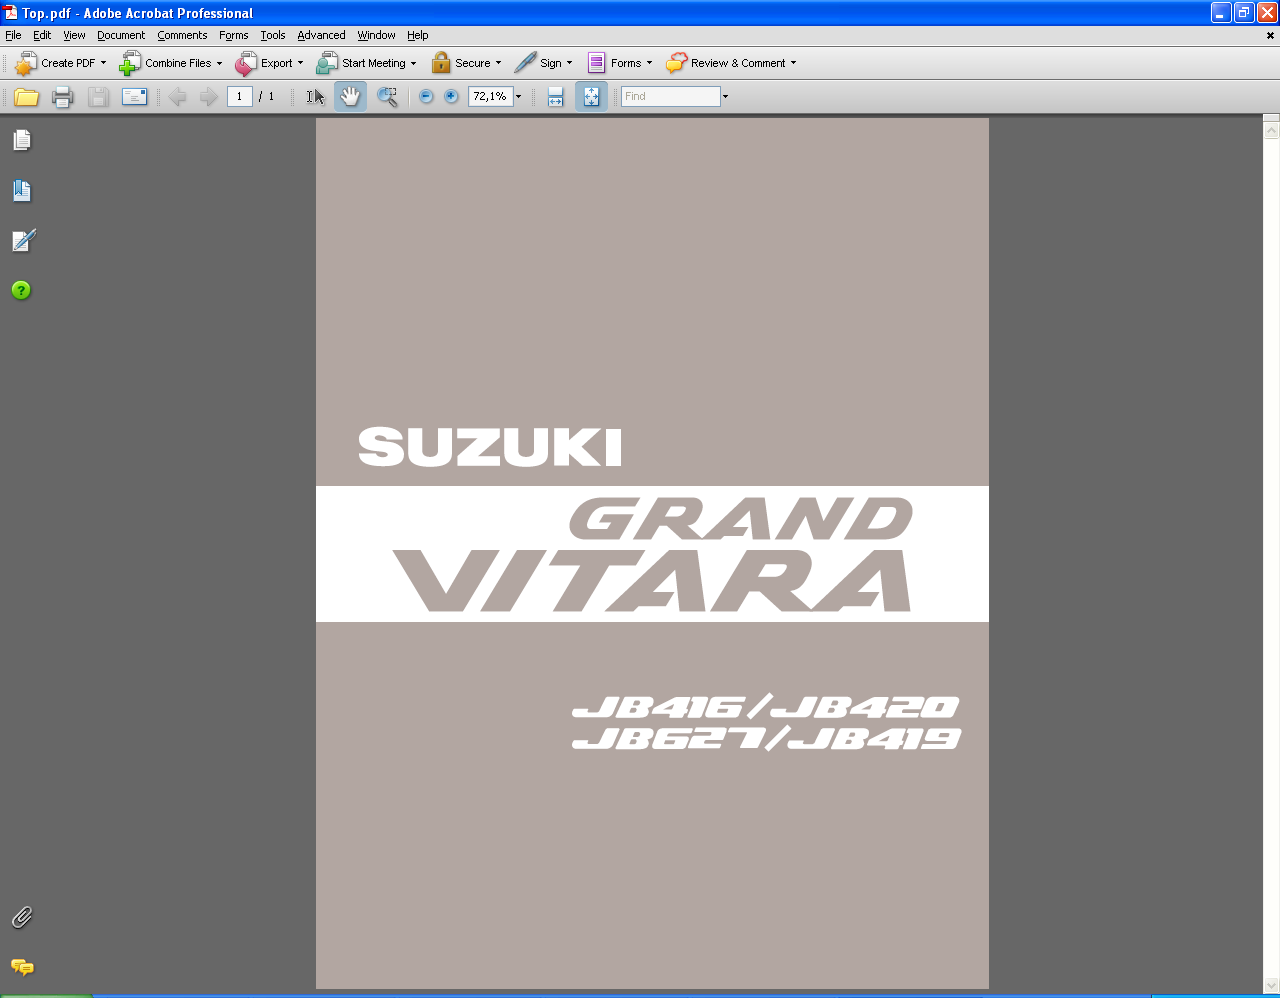Click the page number input field

239,97
